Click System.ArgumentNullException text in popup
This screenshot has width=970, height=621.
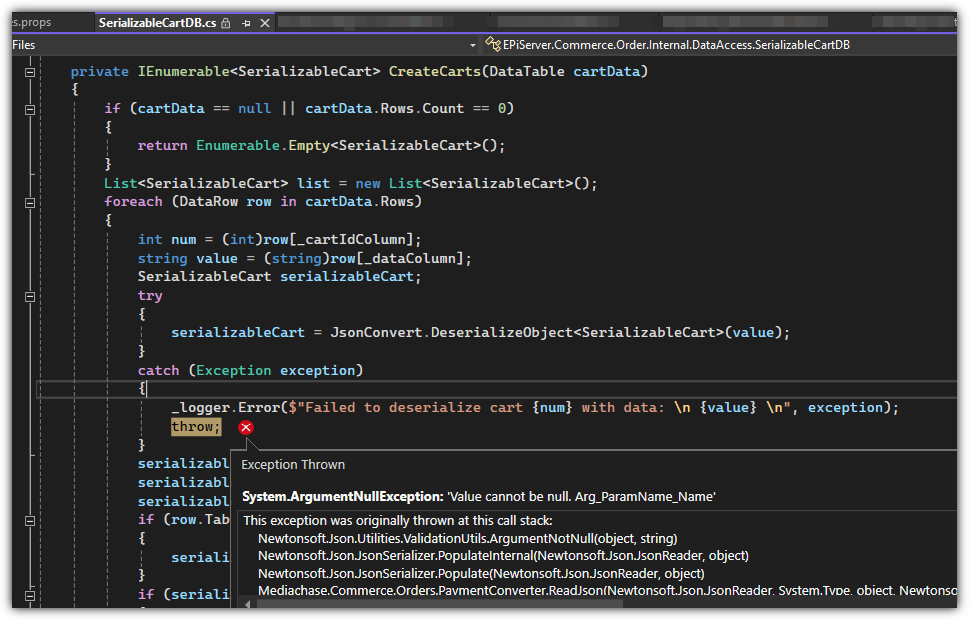341,496
